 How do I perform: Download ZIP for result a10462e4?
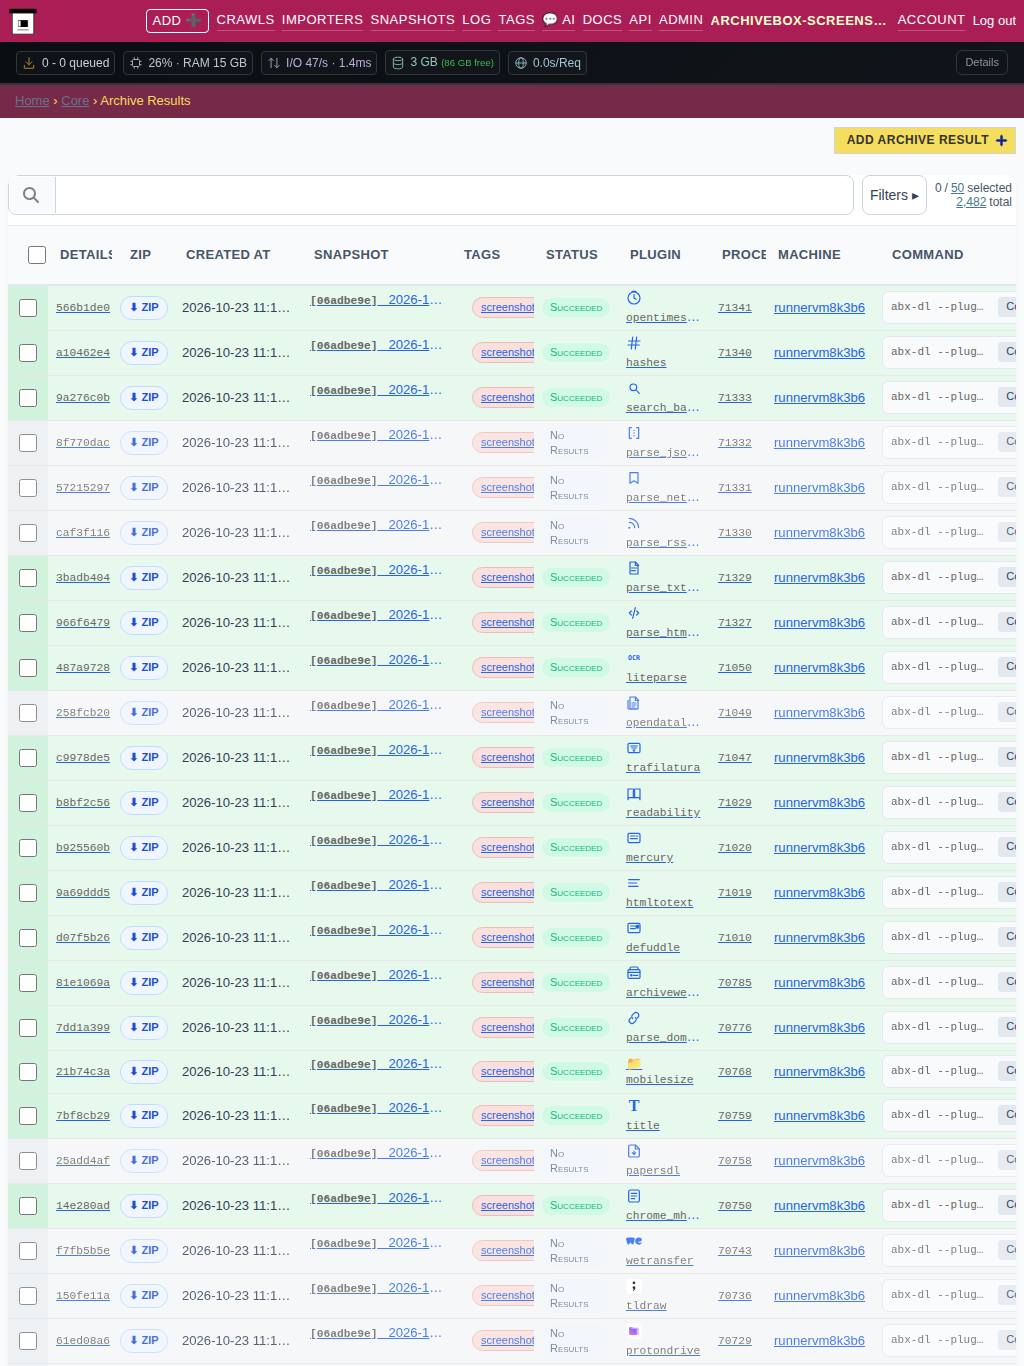click(144, 352)
